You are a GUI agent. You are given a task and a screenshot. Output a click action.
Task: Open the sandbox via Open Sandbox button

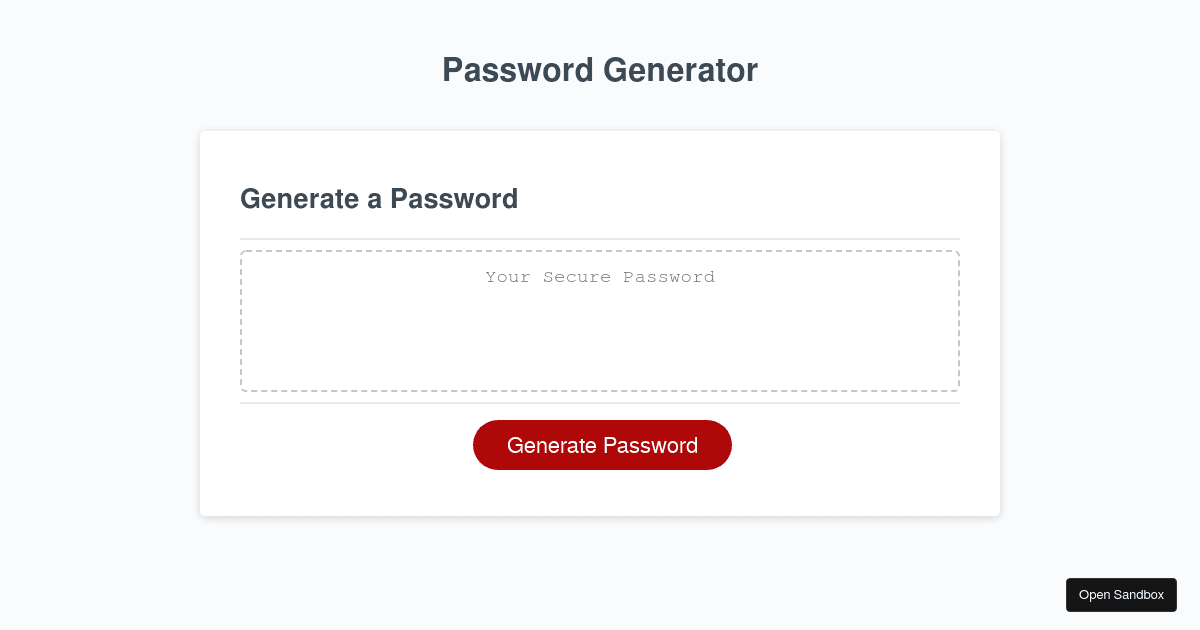click(x=1121, y=595)
